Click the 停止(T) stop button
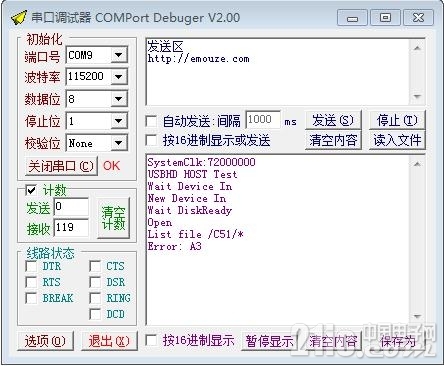This screenshot has height=366, width=444. tap(397, 120)
